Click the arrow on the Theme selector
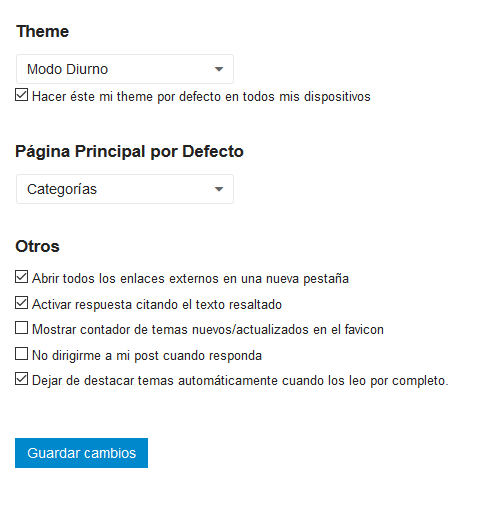This screenshot has height=505, width=480. [x=219, y=69]
